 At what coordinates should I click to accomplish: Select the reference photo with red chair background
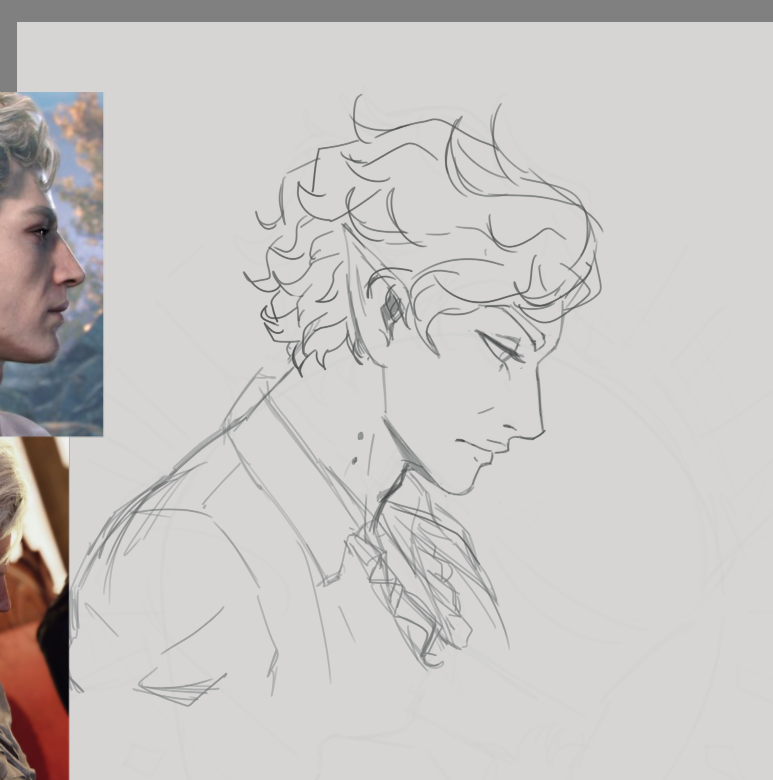pos(34,608)
